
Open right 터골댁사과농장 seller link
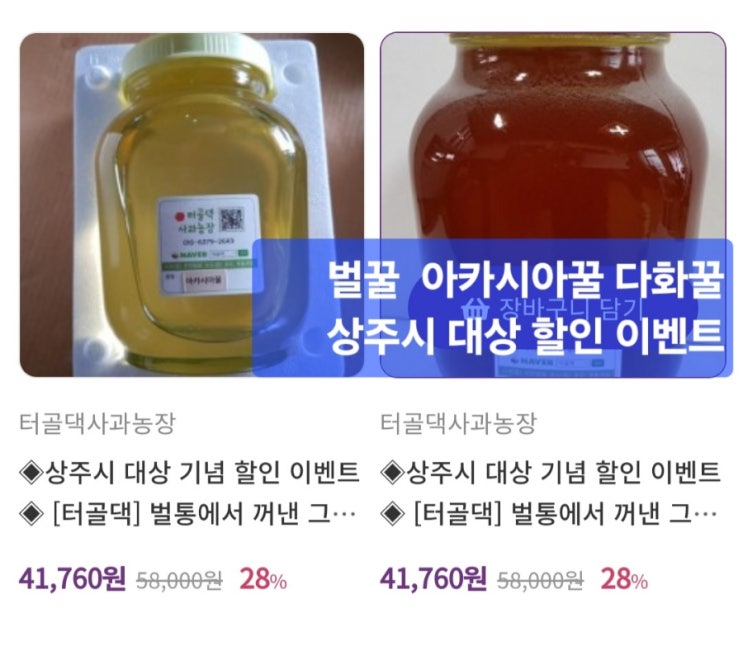pyautogui.click(x=459, y=423)
